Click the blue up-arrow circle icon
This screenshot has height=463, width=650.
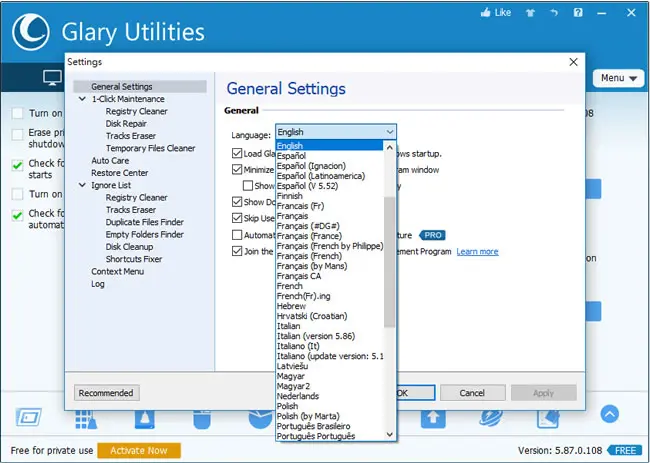609,414
